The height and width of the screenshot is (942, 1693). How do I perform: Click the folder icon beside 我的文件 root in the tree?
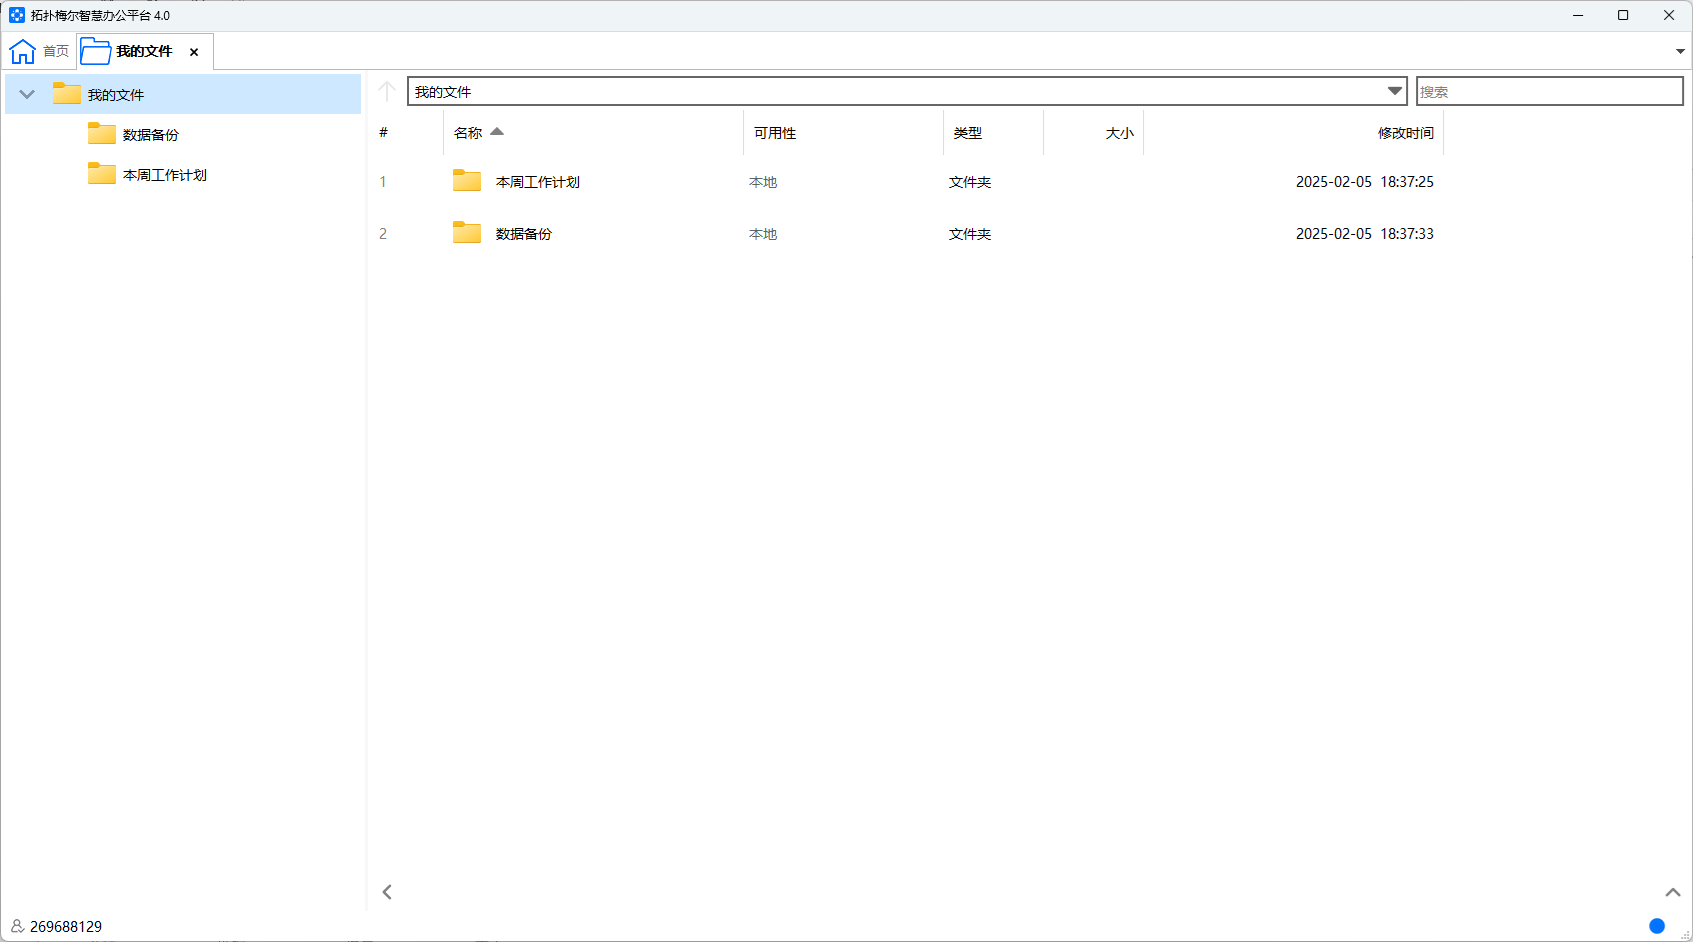pyautogui.click(x=67, y=93)
